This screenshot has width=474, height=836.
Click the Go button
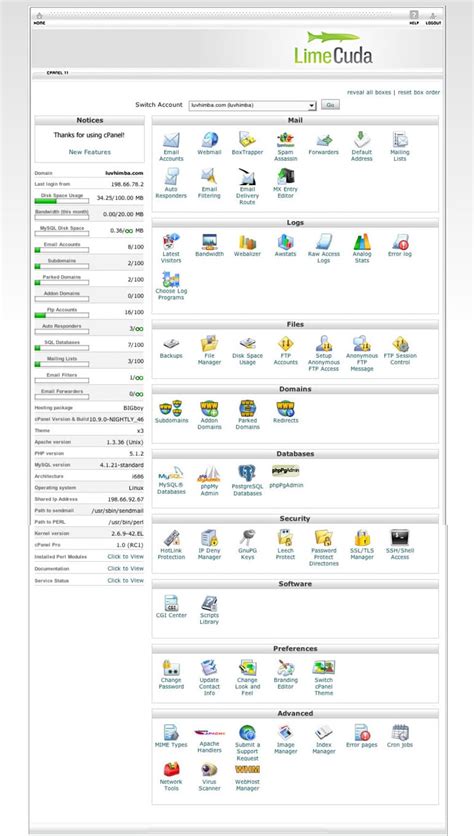pyautogui.click(x=330, y=106)
